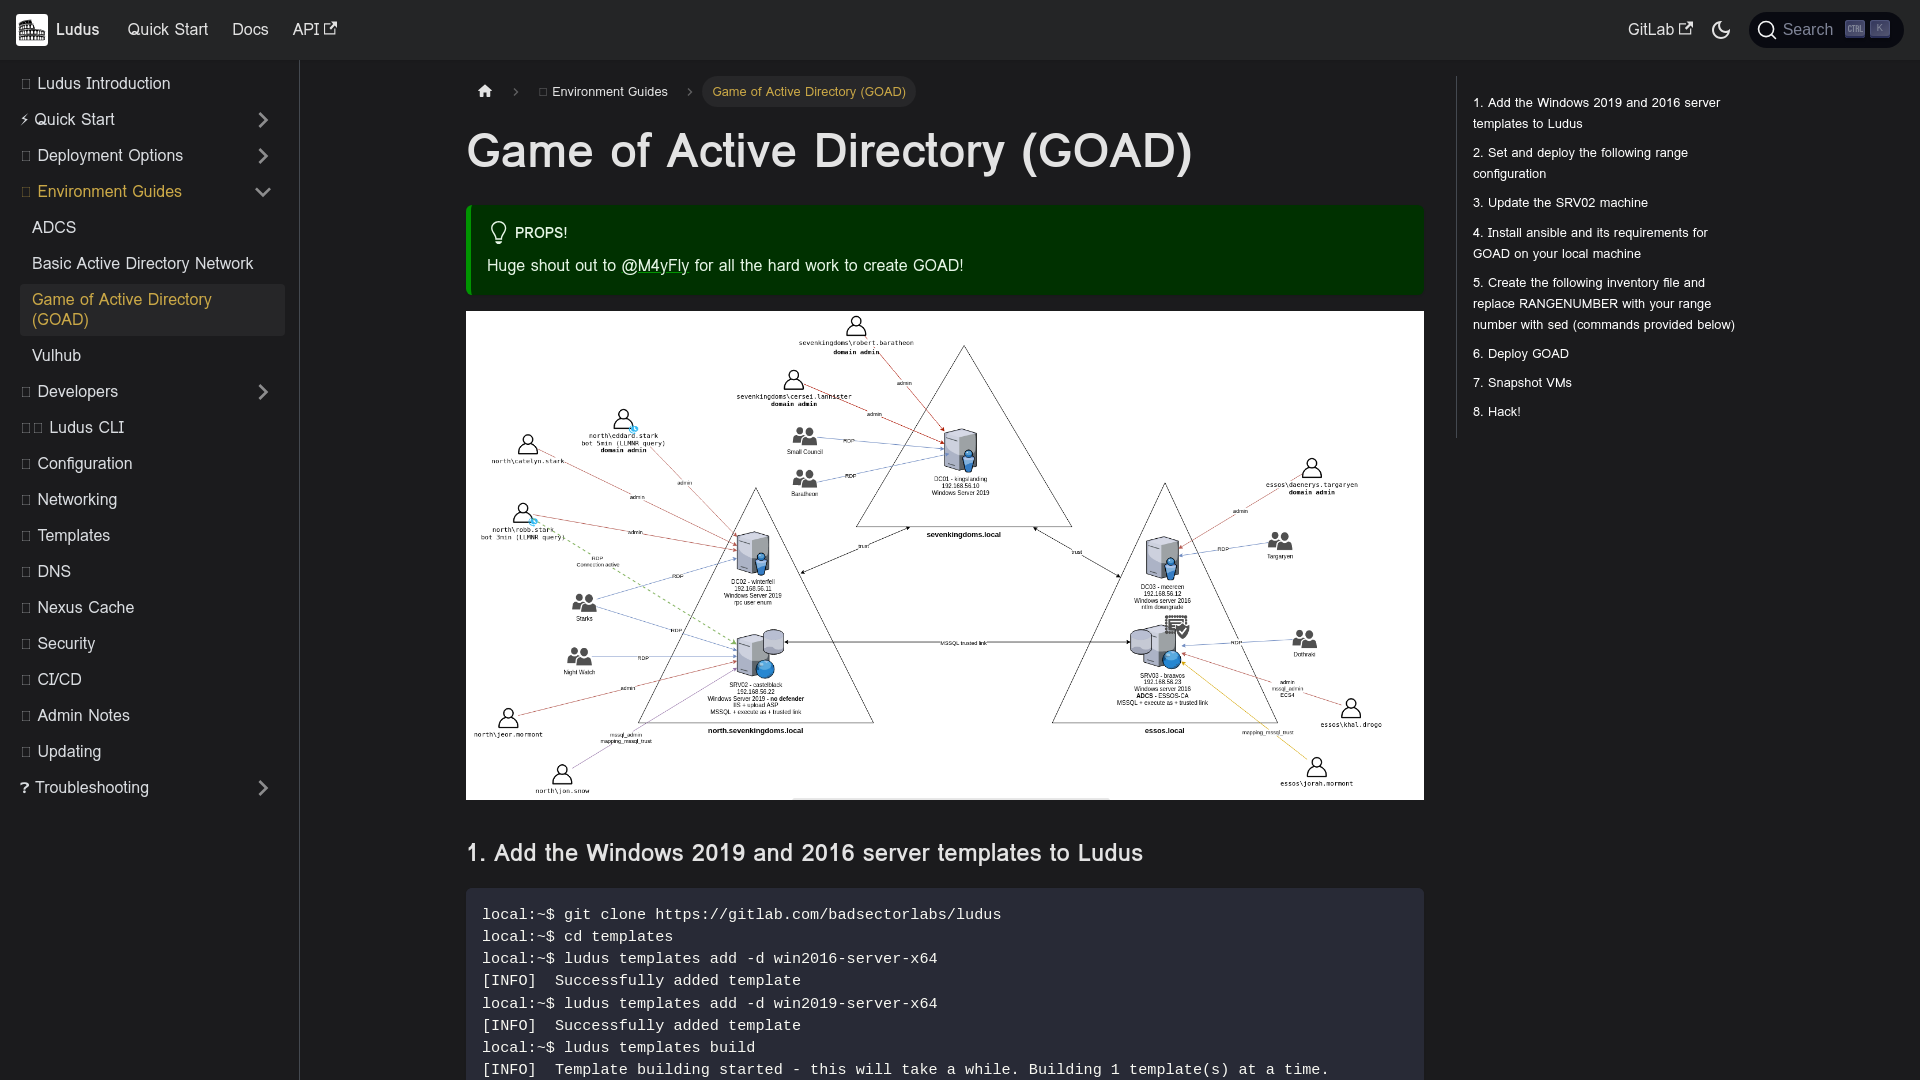Select Game of Active Directory sidebar item
The width and height of the screenshot is (1920, 1080).
(152, 310)
